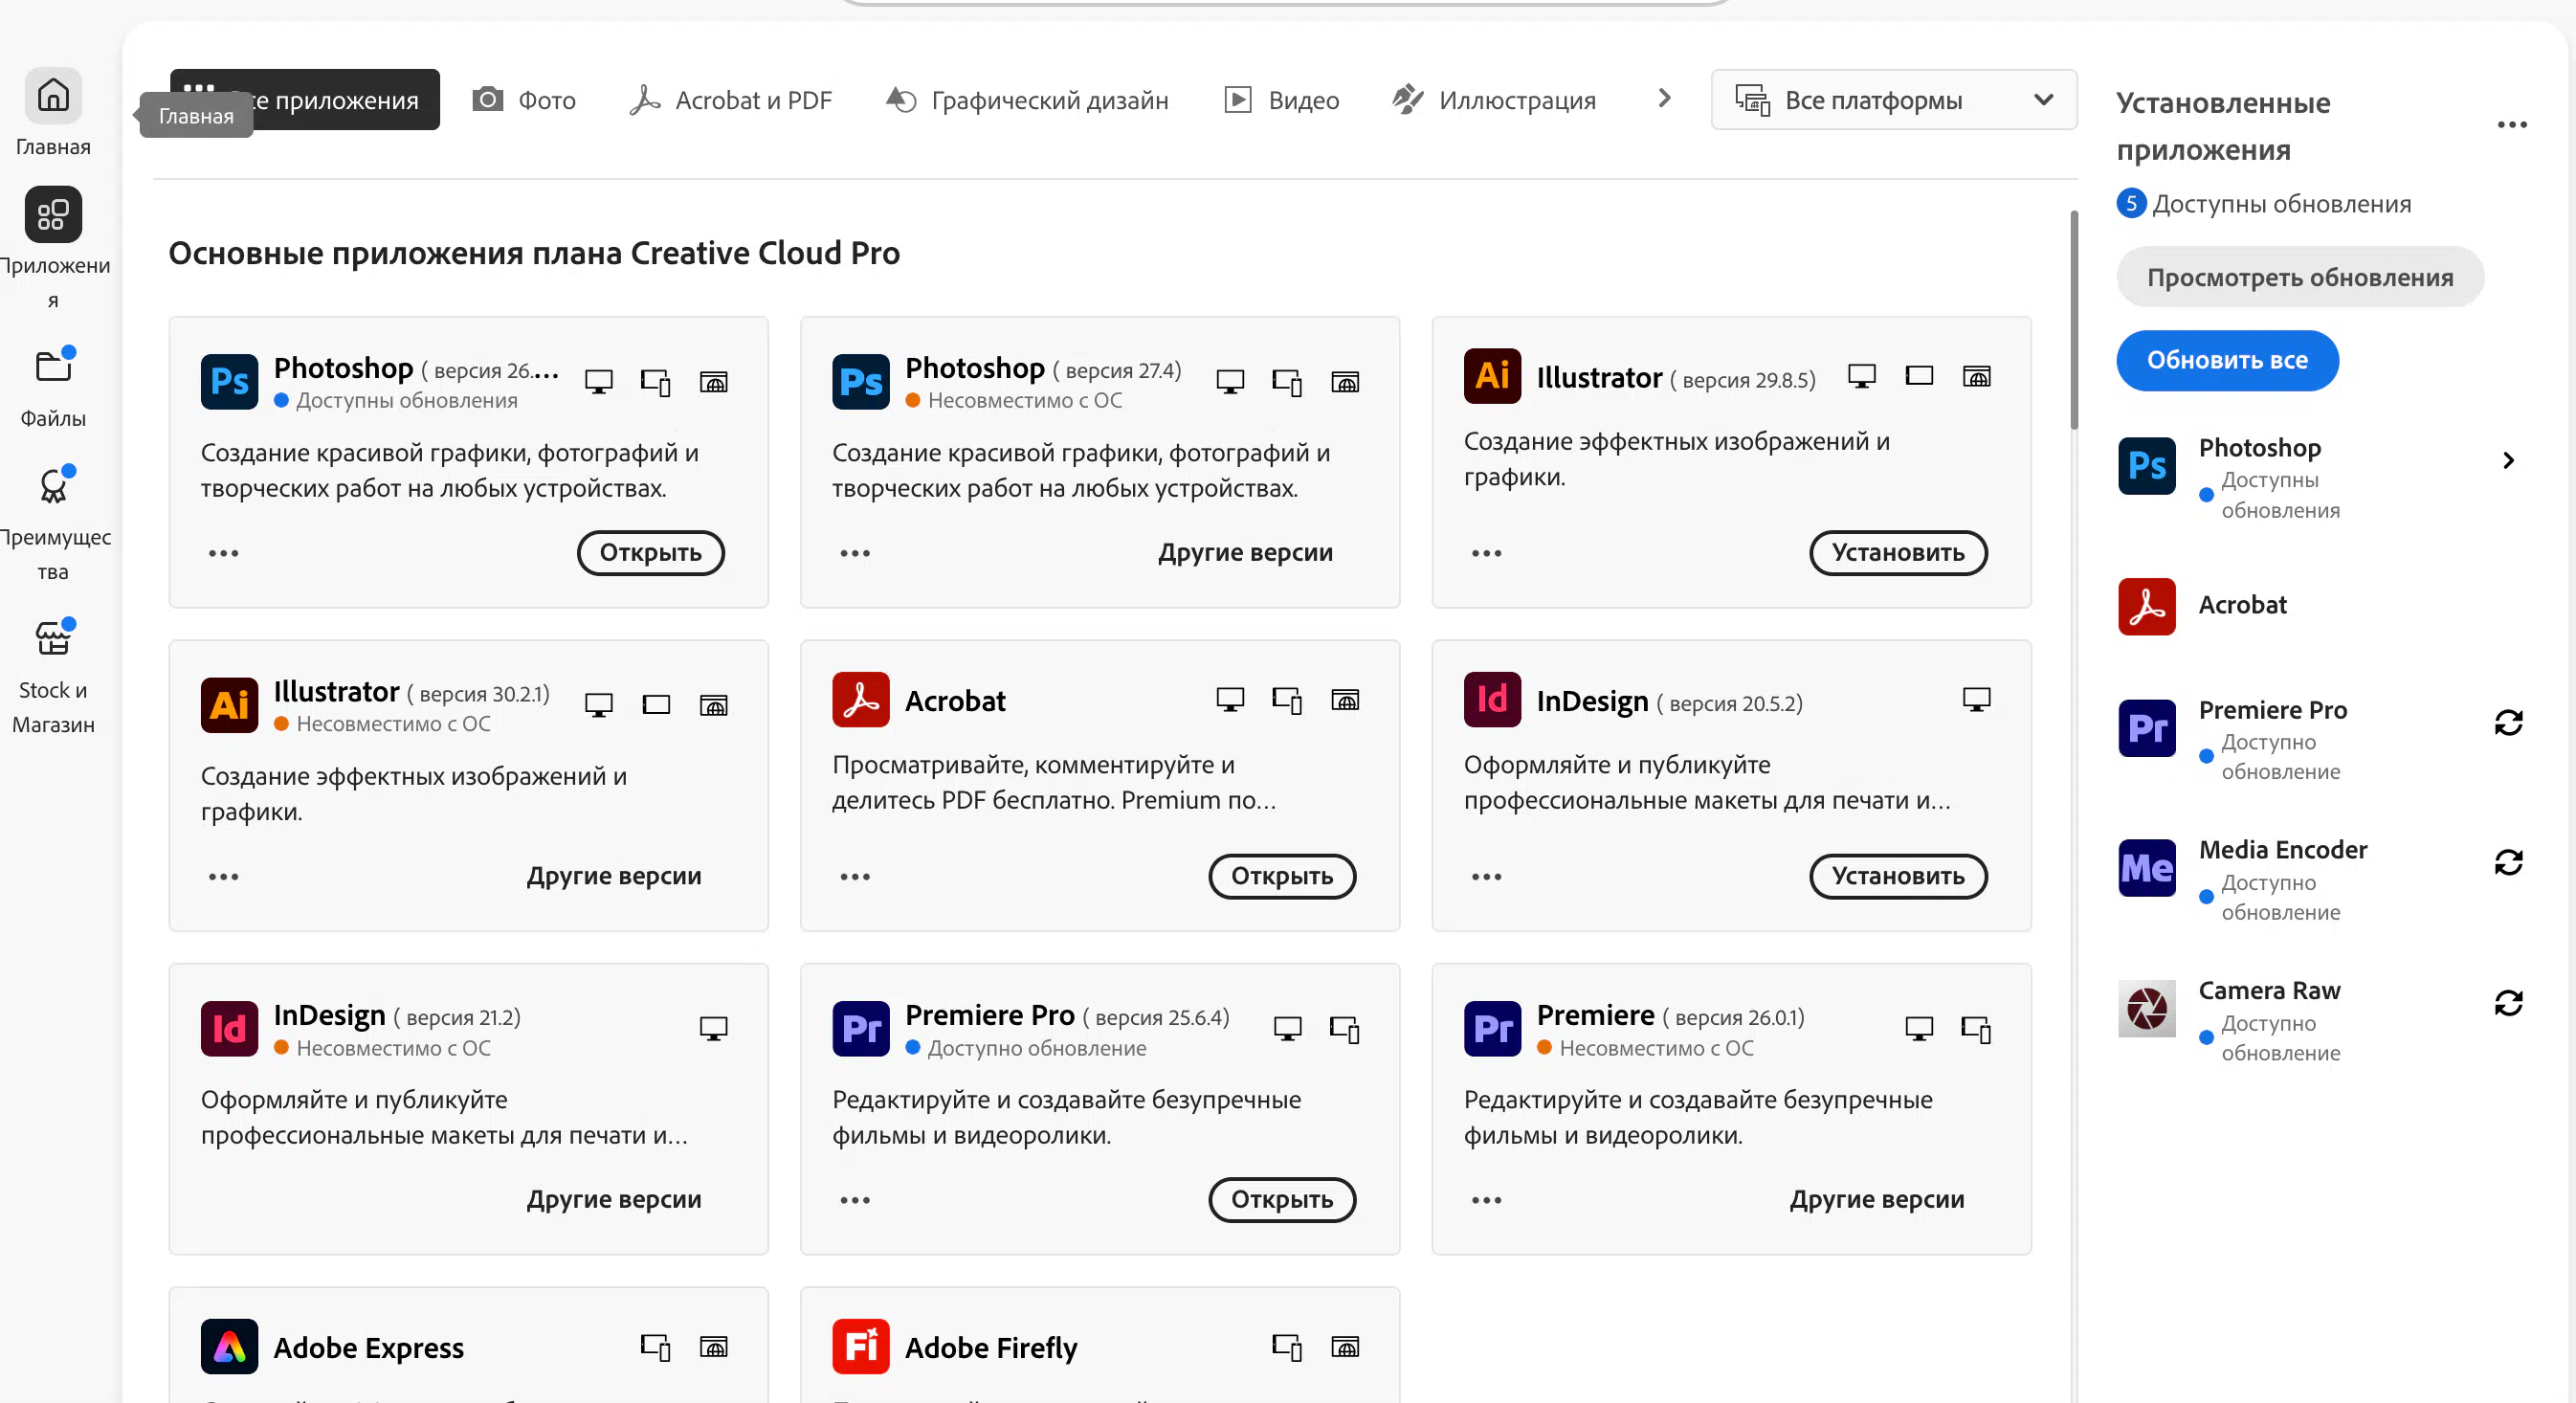The height and width of the screenshot is (1403, 2576).
Task: Open the three-dot menu on the Illustrator 30.2.1 card
Action: tap(223, 877)
